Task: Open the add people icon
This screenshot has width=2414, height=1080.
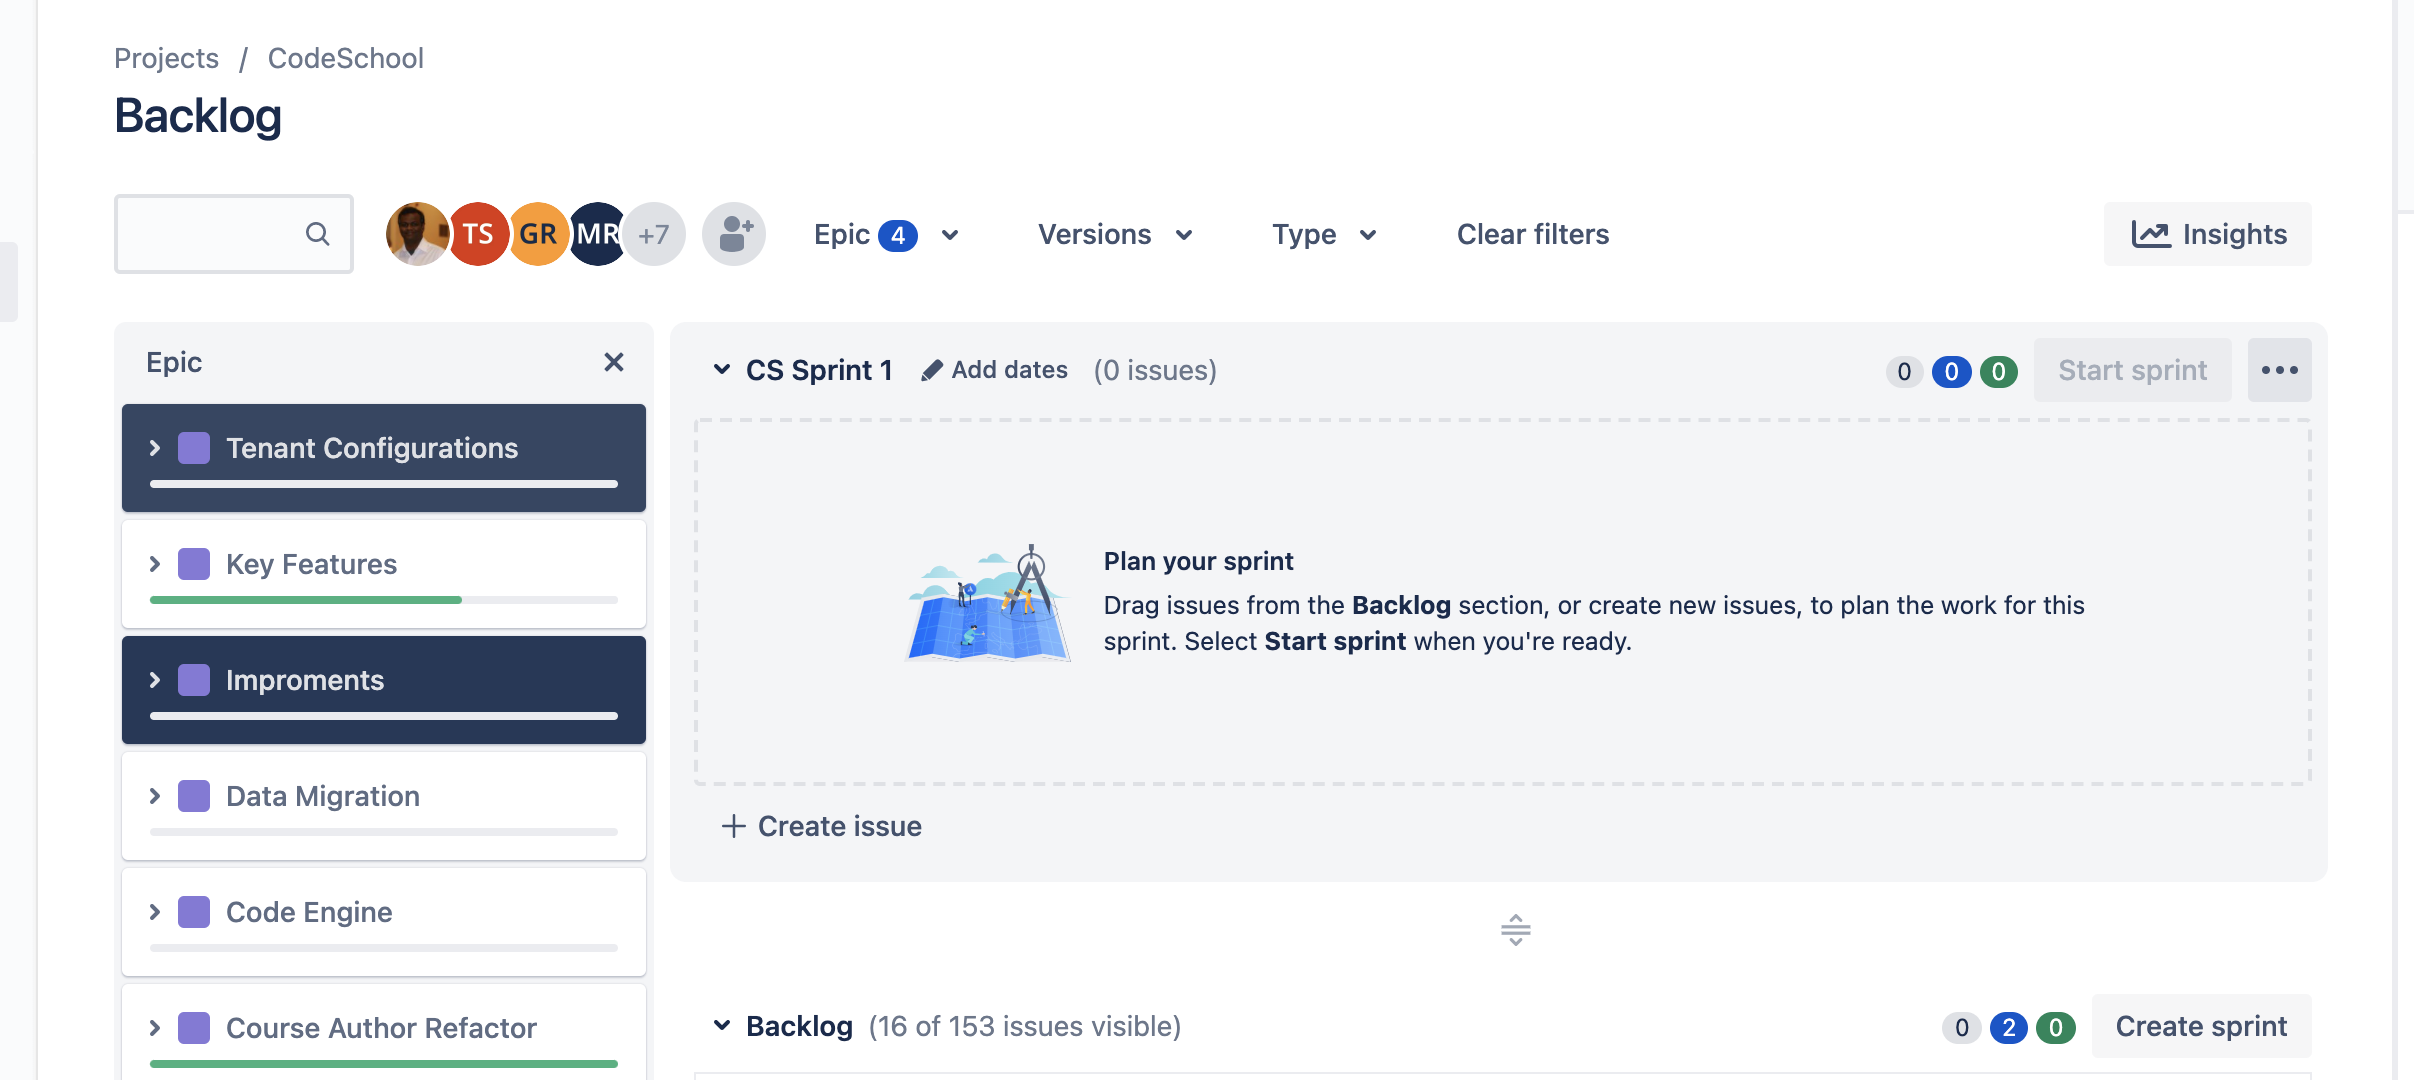Action: pyautogui.click(x=734, y=234)
